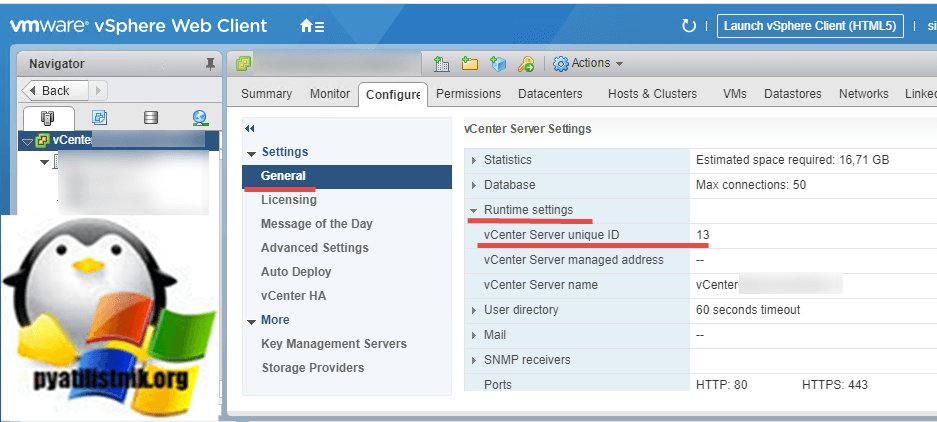Open Networking navigator view icon

point(200,118)
